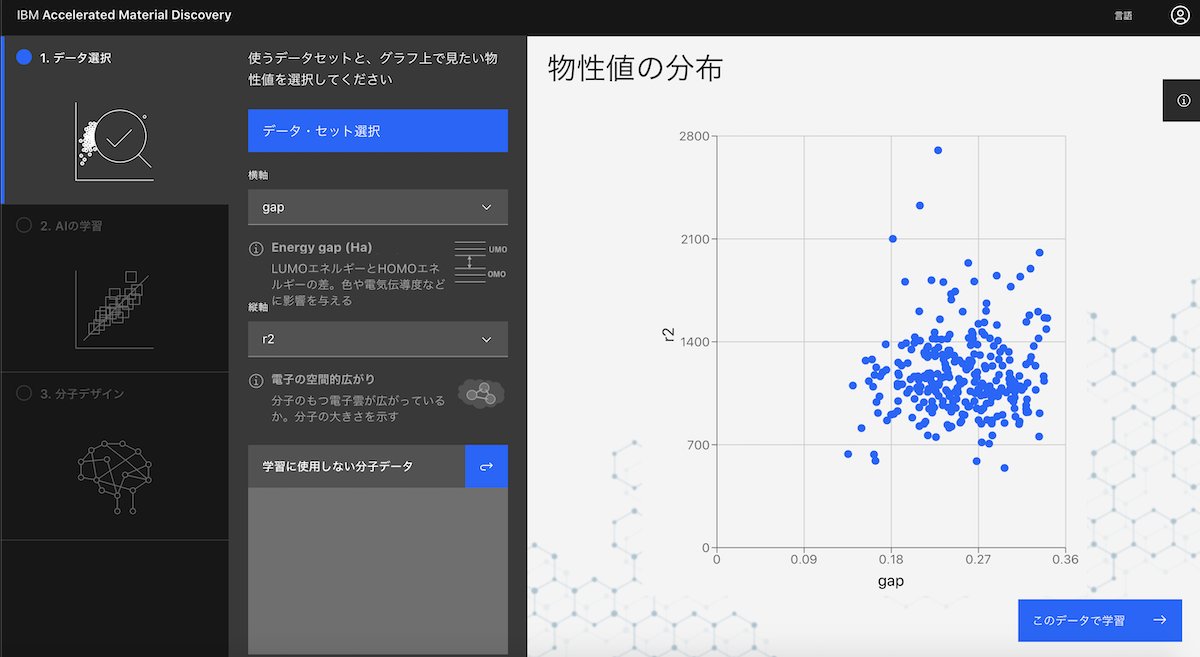
Task: Click the step 2 radio indicator circle
Action: 25,226
